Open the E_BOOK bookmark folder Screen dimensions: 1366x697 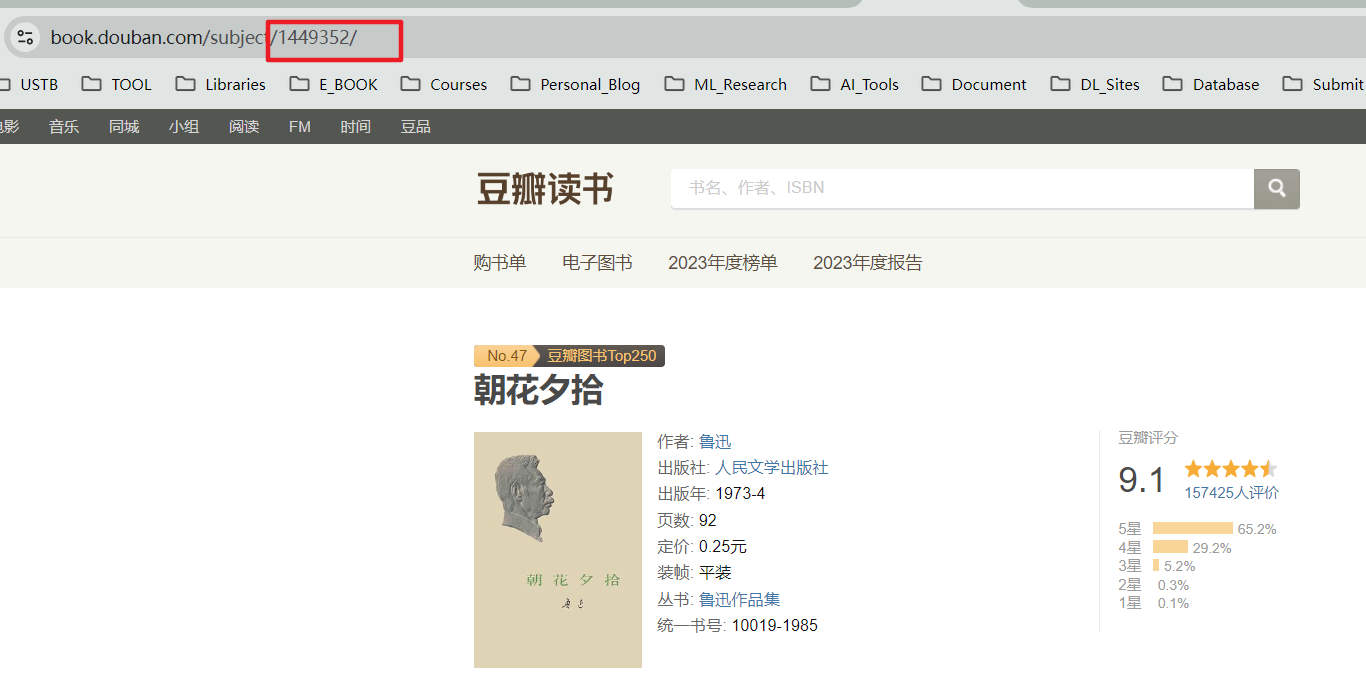(334, 84)
